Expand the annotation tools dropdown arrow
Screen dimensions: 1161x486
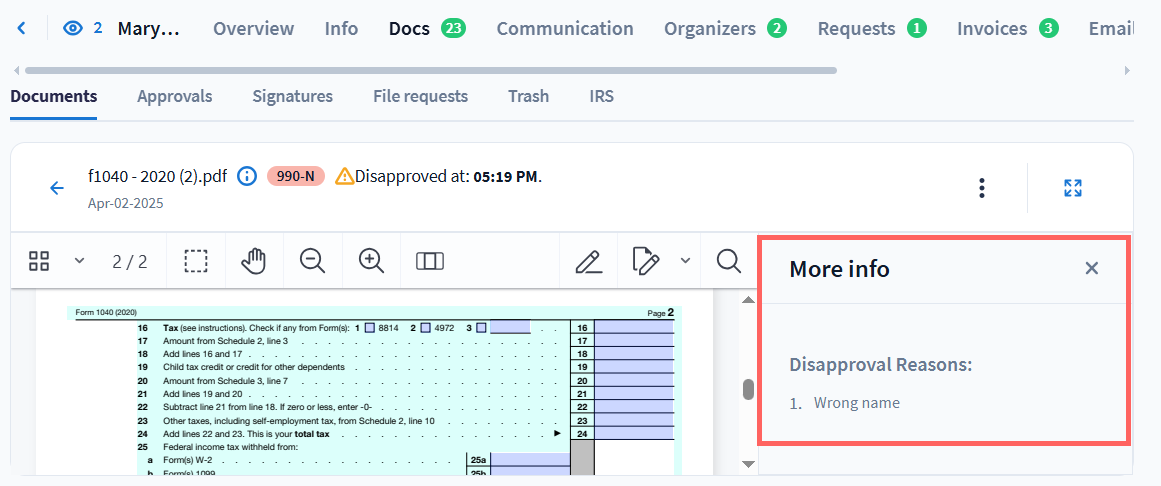tap(685, 261)
